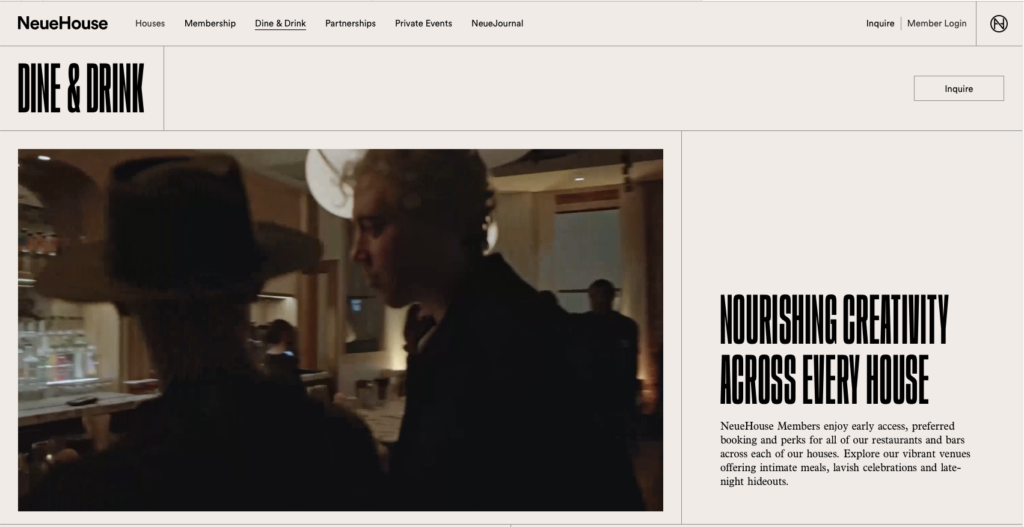The width and height of the screenshot is (1024, 527).
Task: Click the circular N emblem icon
Action: pyautogui.click(x=998, y=23)
